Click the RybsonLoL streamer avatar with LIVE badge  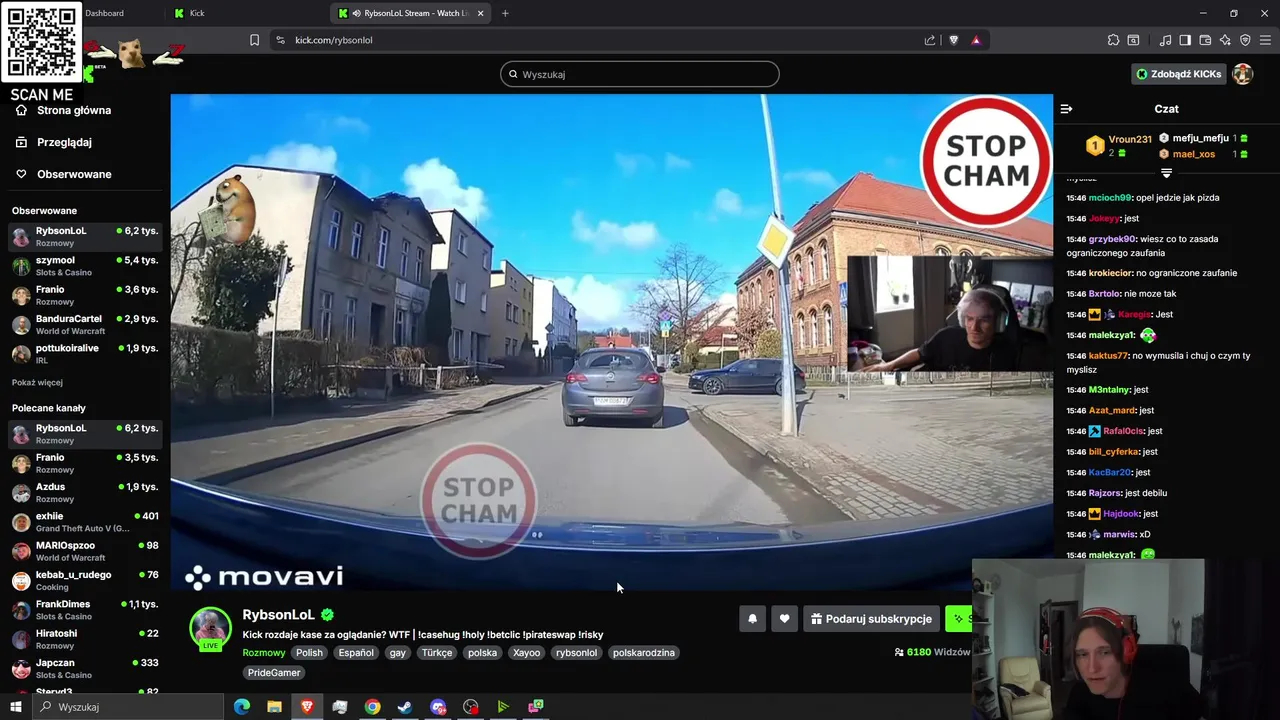(x=210, y=629)
